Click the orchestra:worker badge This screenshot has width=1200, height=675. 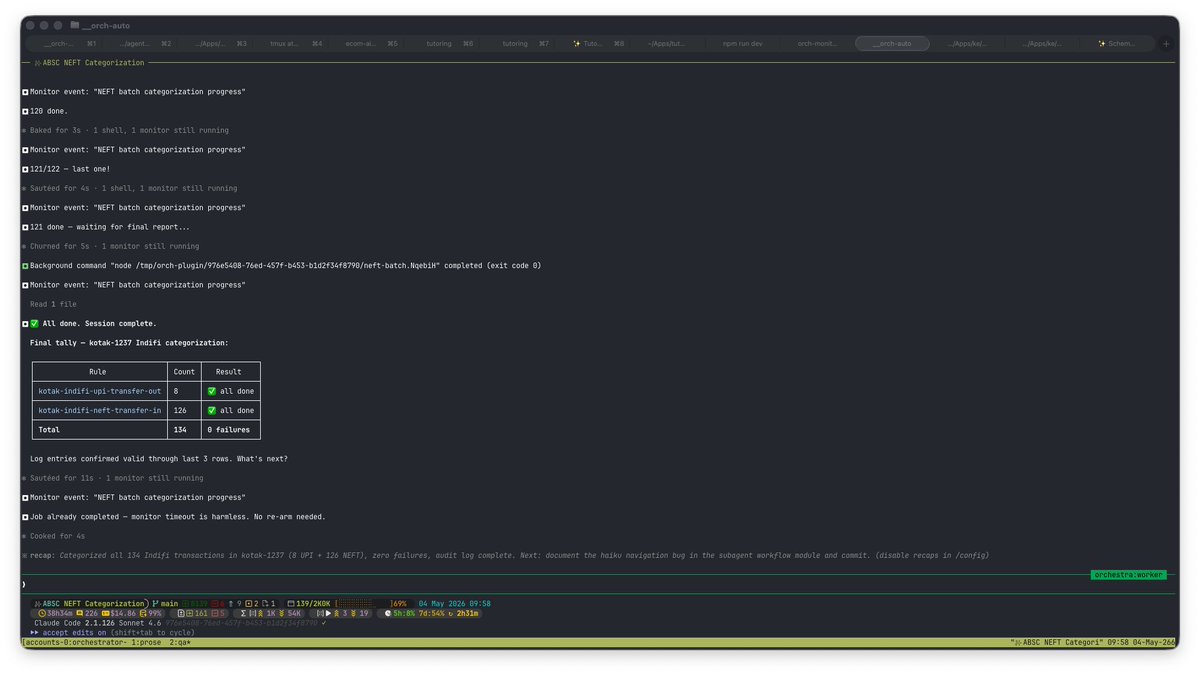click(1129, 575)
